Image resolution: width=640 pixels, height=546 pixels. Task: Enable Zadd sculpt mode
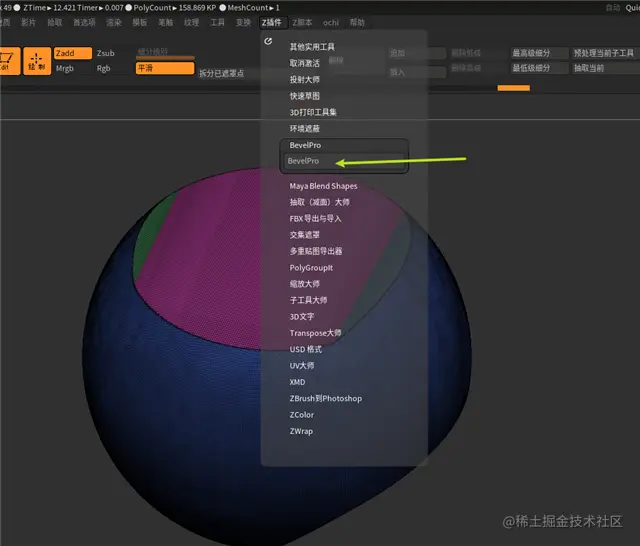tap(73, 53)
